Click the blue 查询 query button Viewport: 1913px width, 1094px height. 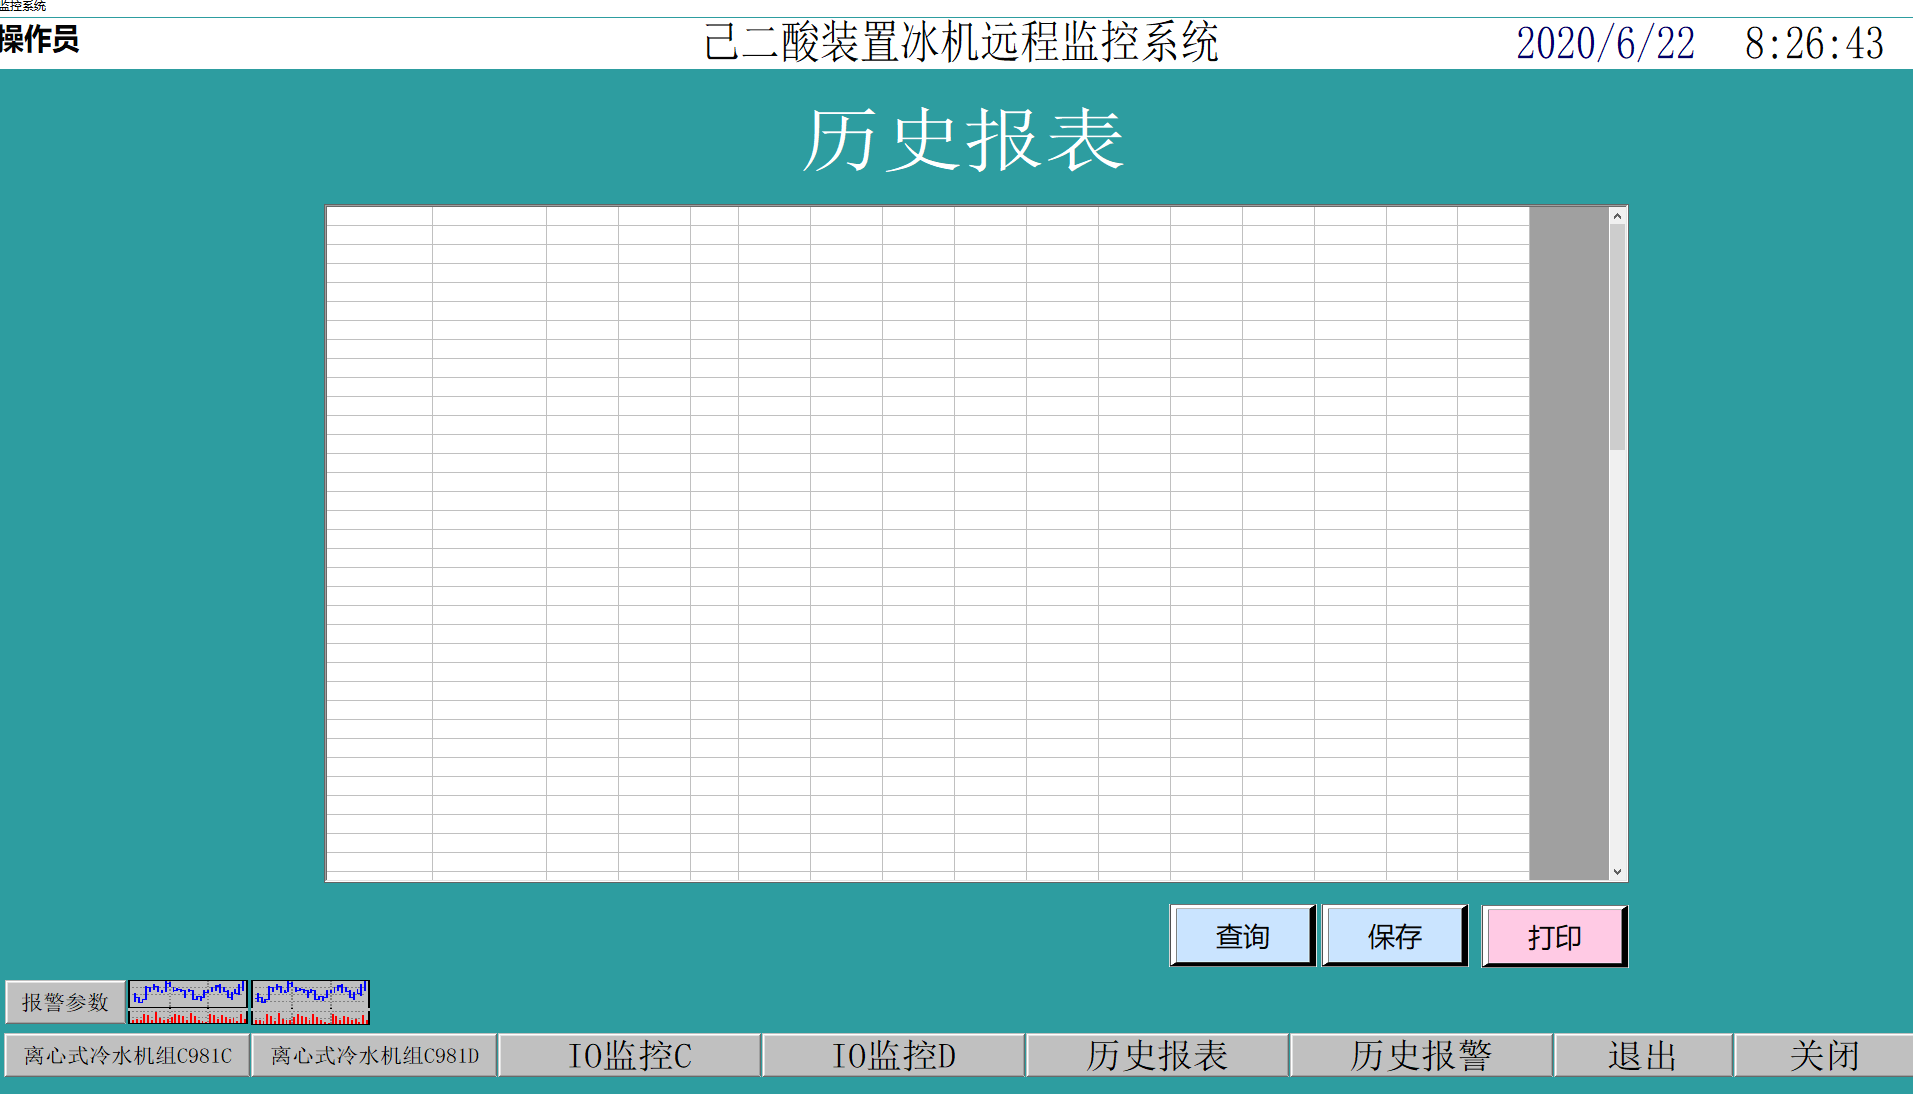coord(1242,936)
